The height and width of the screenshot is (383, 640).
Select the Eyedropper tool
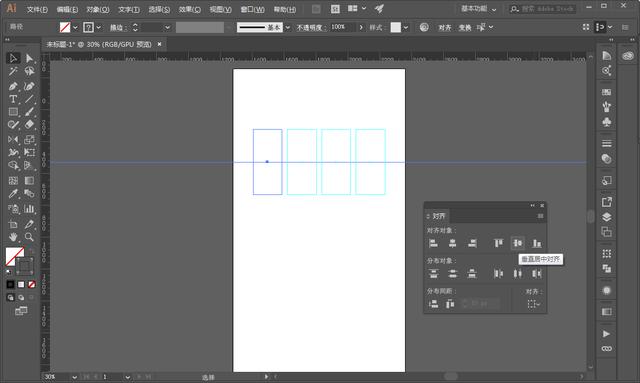pos(13,194)
